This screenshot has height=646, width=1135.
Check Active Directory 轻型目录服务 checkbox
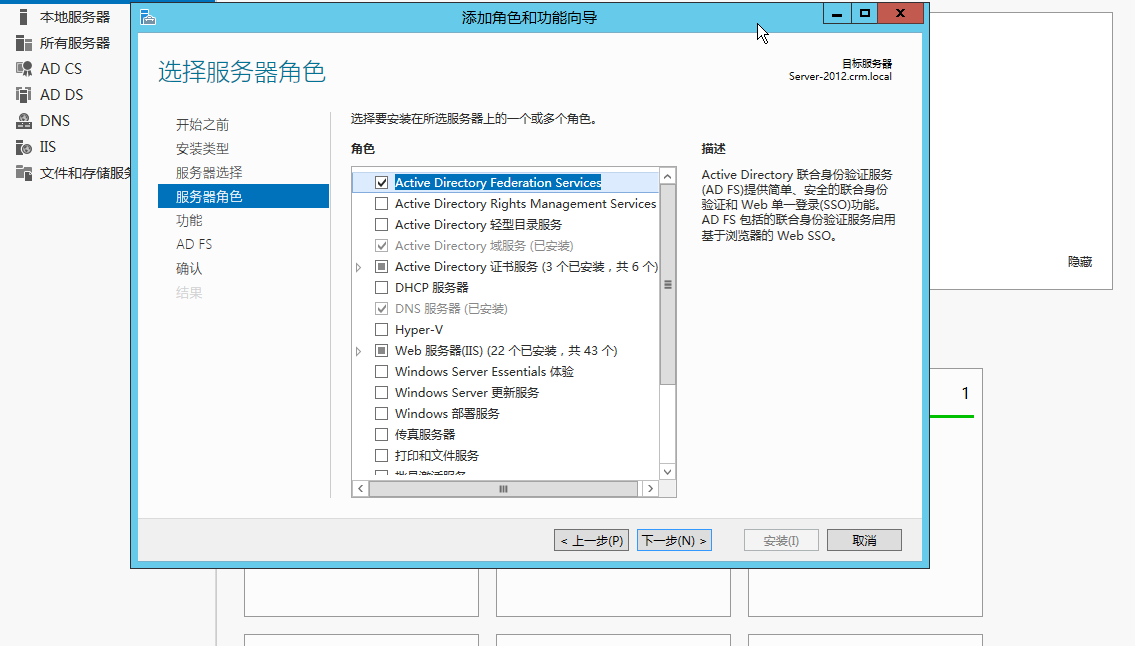381,225
